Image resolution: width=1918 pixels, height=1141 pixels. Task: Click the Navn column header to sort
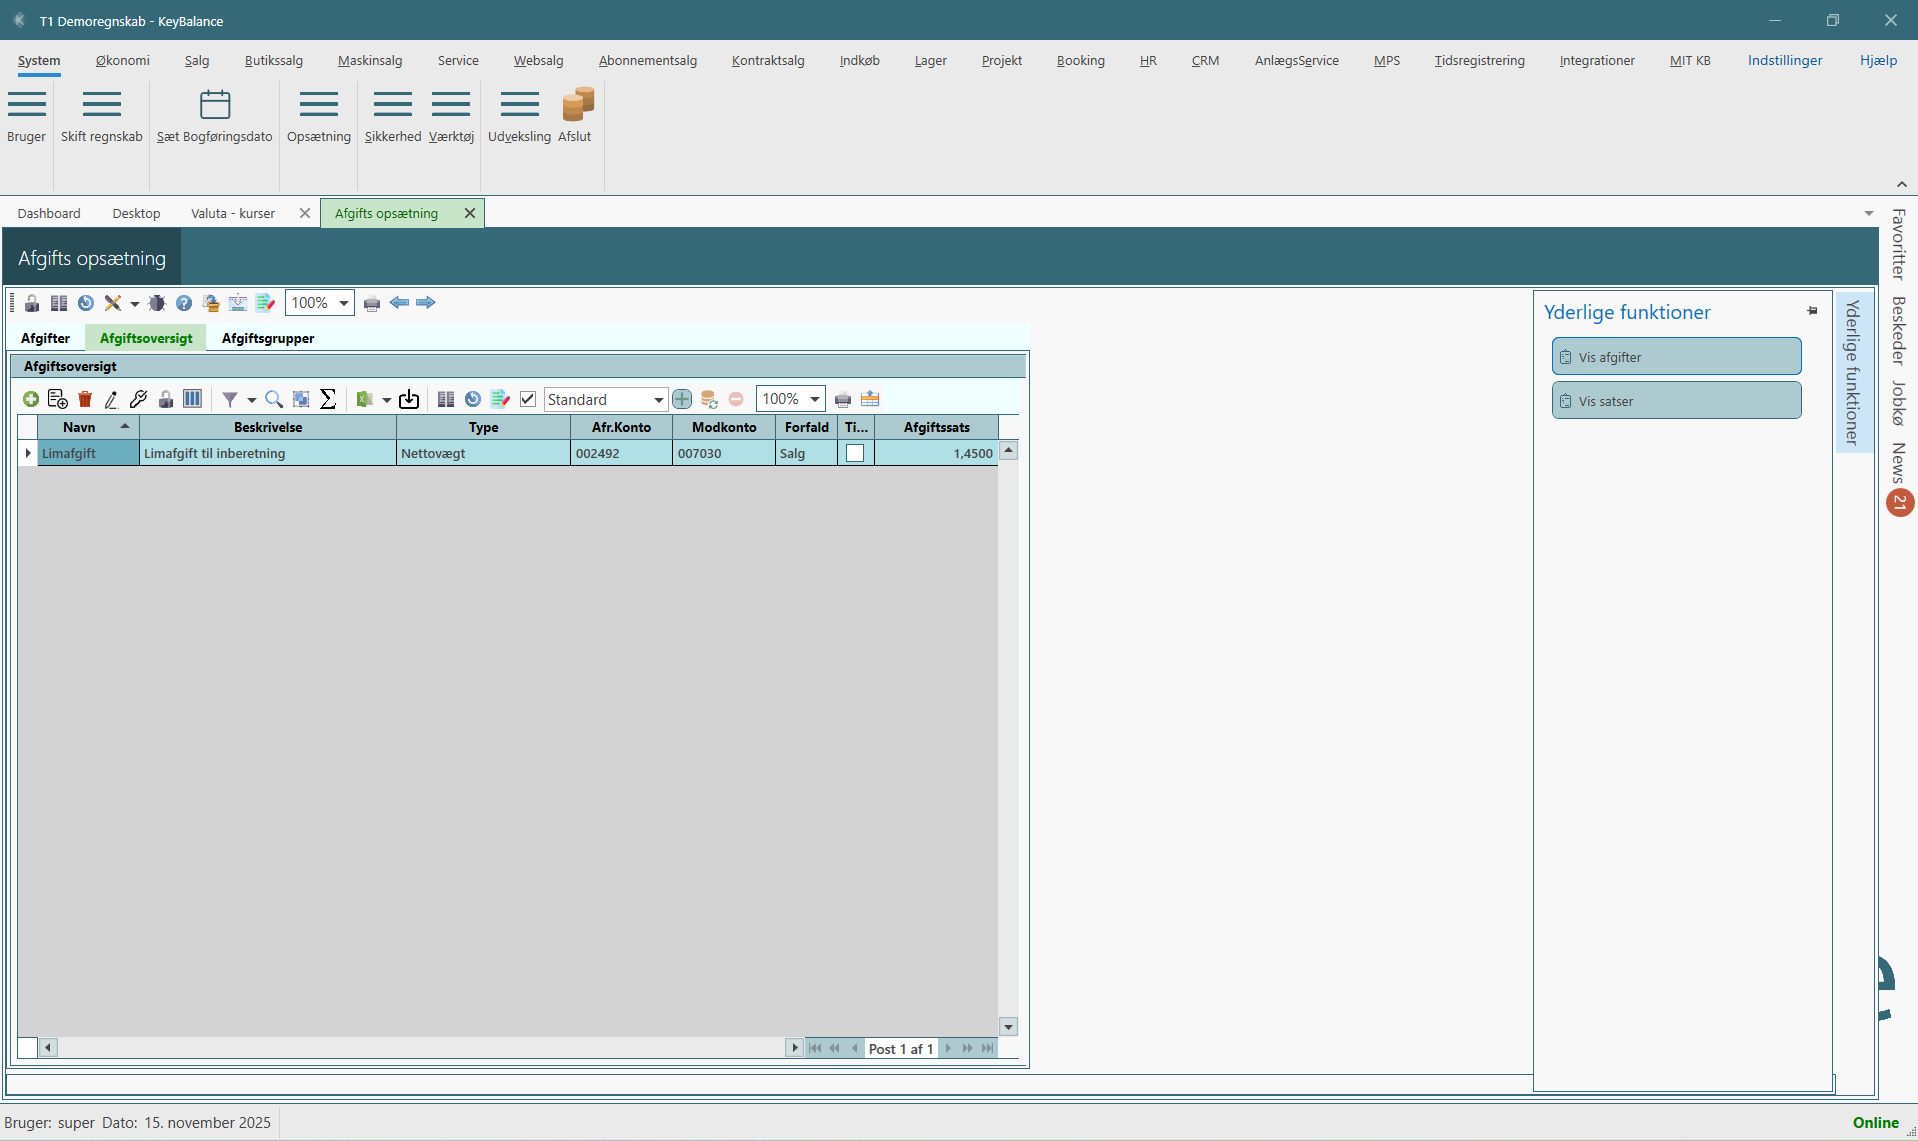[x=80, y=428]
